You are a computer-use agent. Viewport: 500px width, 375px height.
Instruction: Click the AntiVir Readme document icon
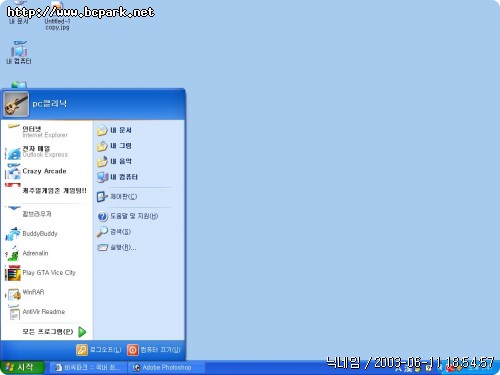pyautogui.click(x=14, y=313)
